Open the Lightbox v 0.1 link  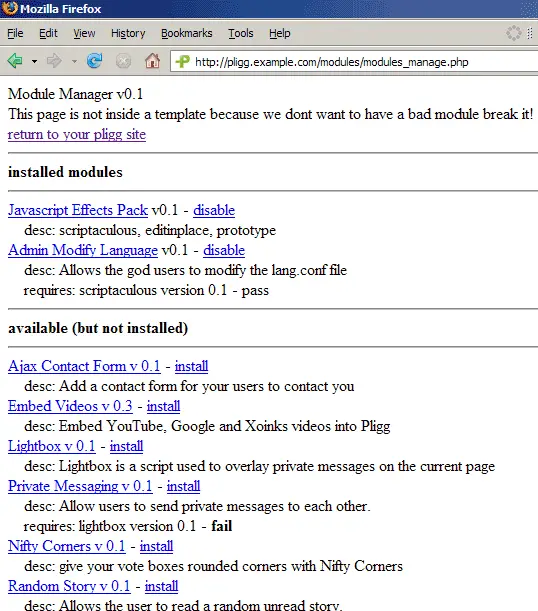(x=52, y=446)
